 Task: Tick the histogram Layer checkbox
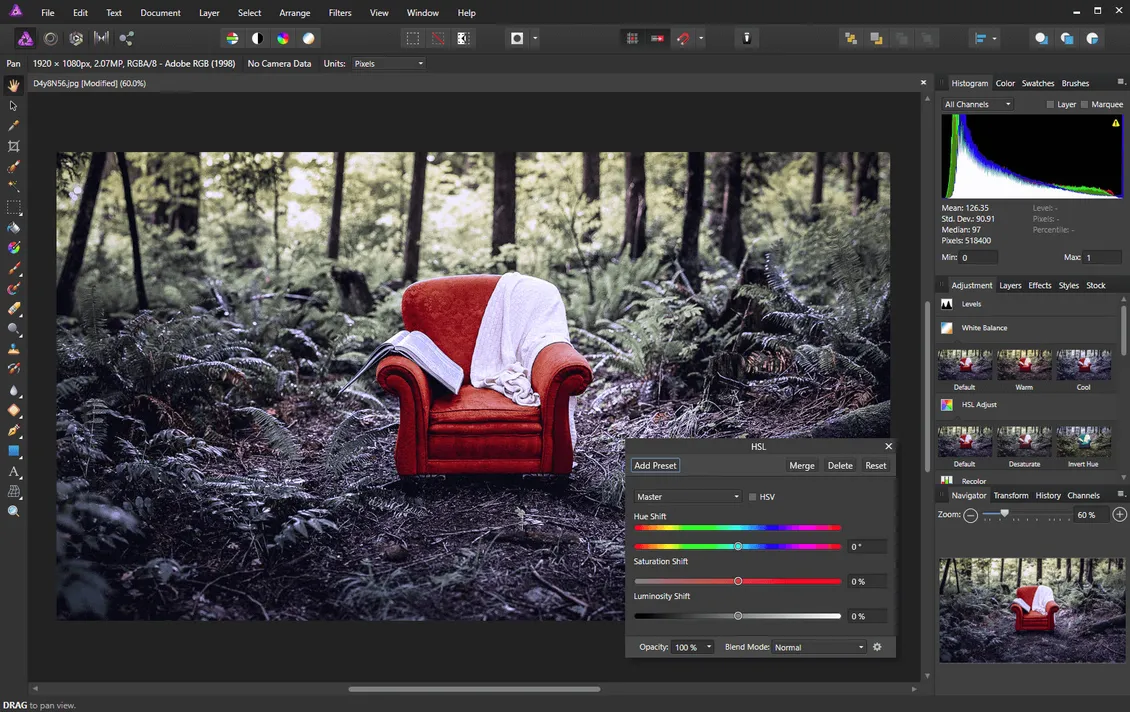point(1050,105)
